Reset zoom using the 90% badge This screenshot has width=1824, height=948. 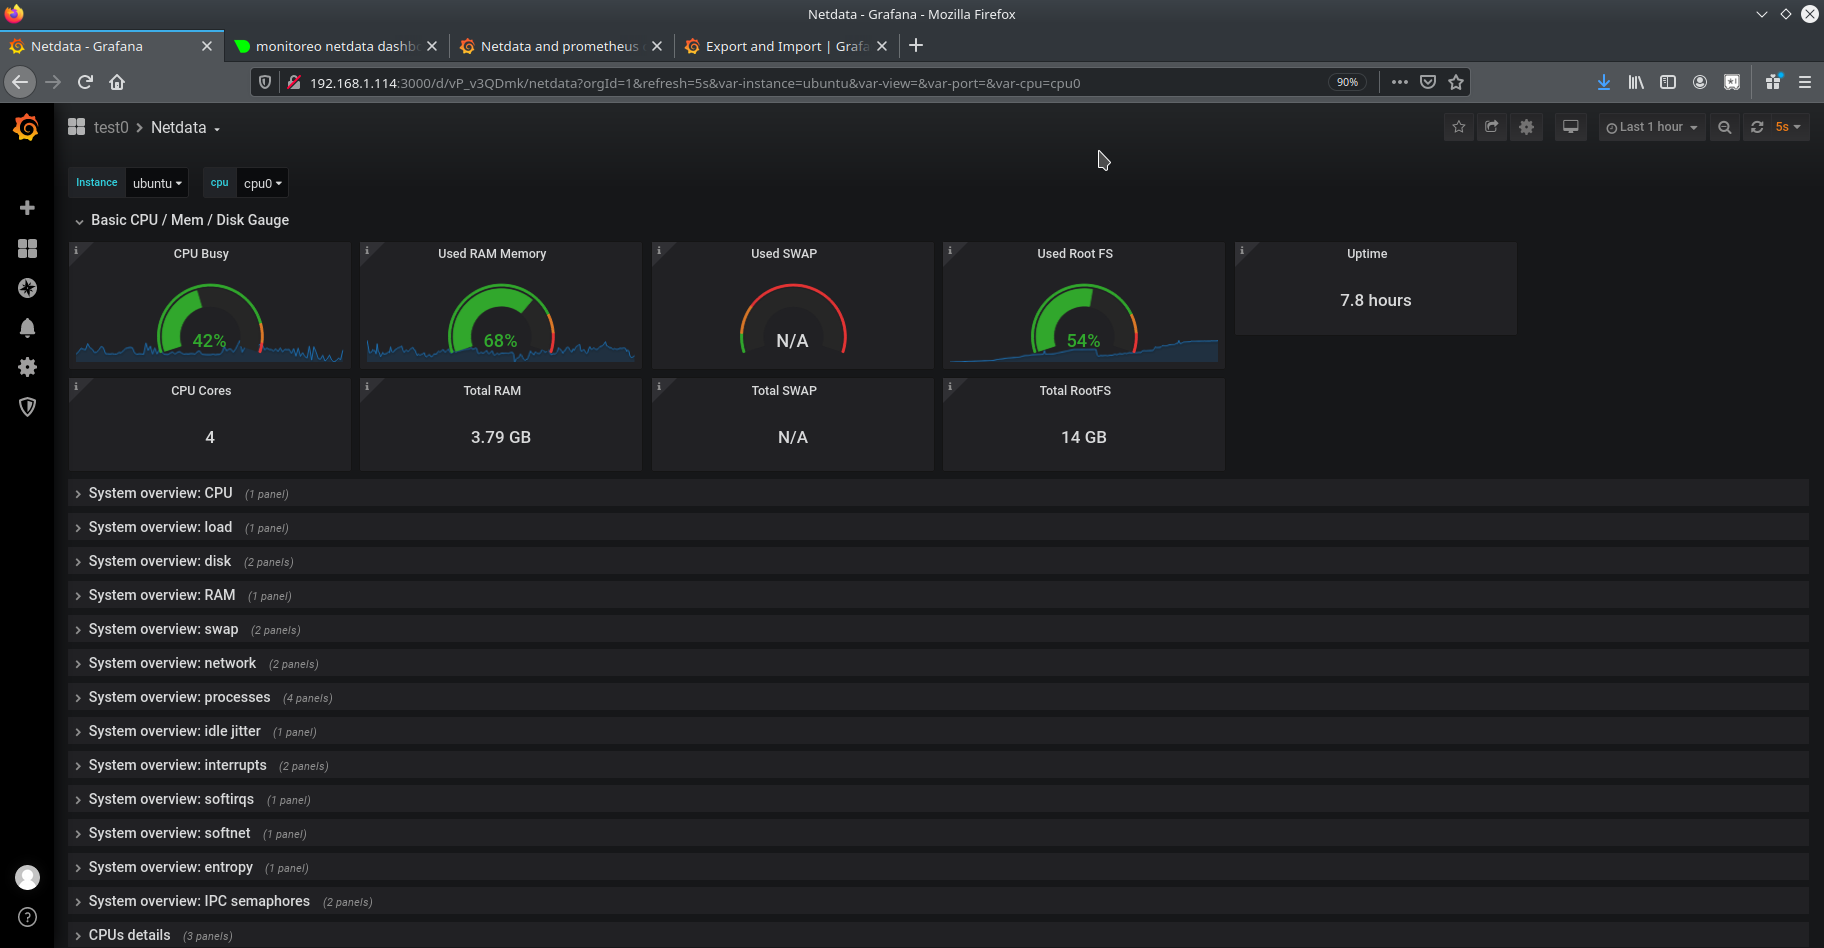1347,82
